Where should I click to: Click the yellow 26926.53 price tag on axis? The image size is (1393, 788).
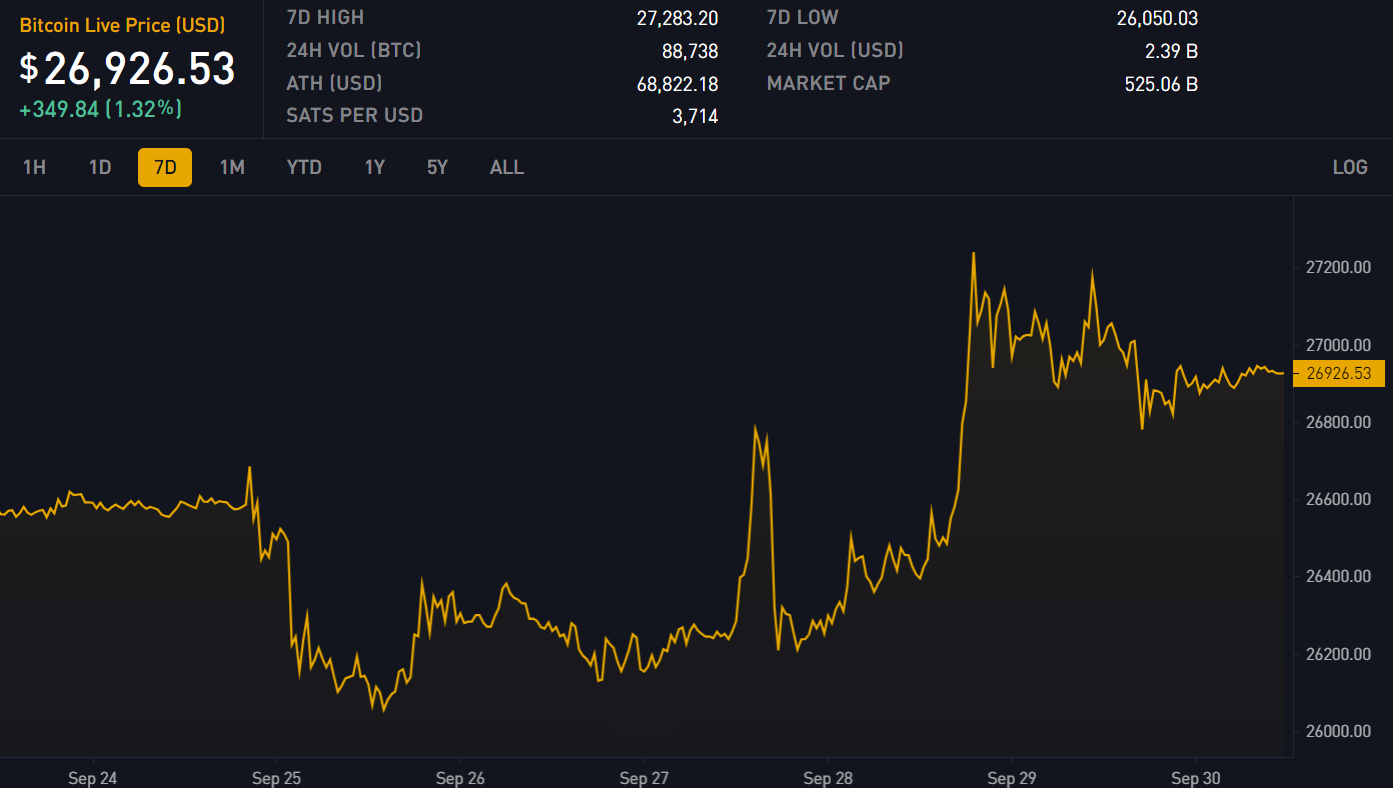point(1338,373)
